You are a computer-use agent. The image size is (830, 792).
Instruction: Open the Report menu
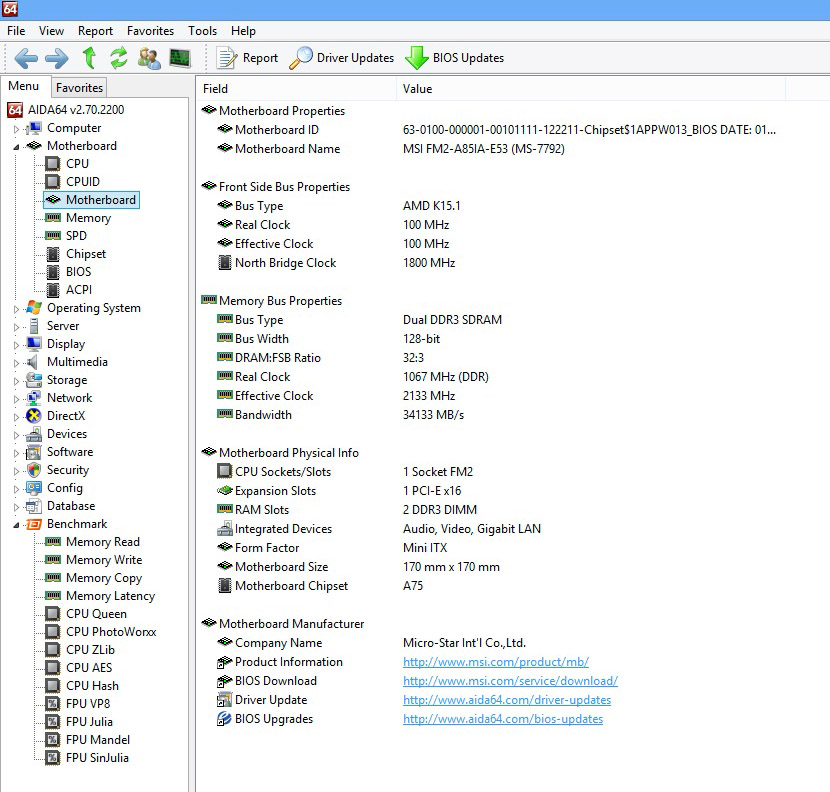pos(95,31)
